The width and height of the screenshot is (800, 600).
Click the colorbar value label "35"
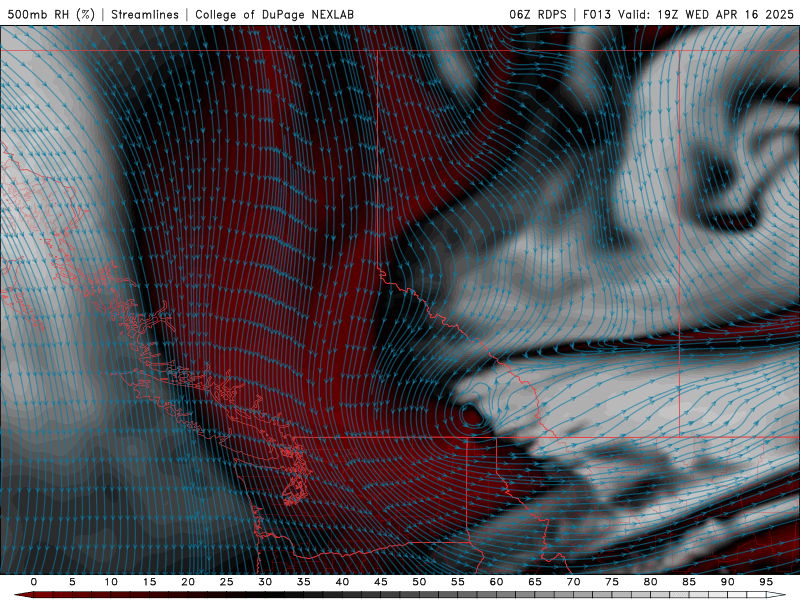pyautogui.click(x=304, y=582)
